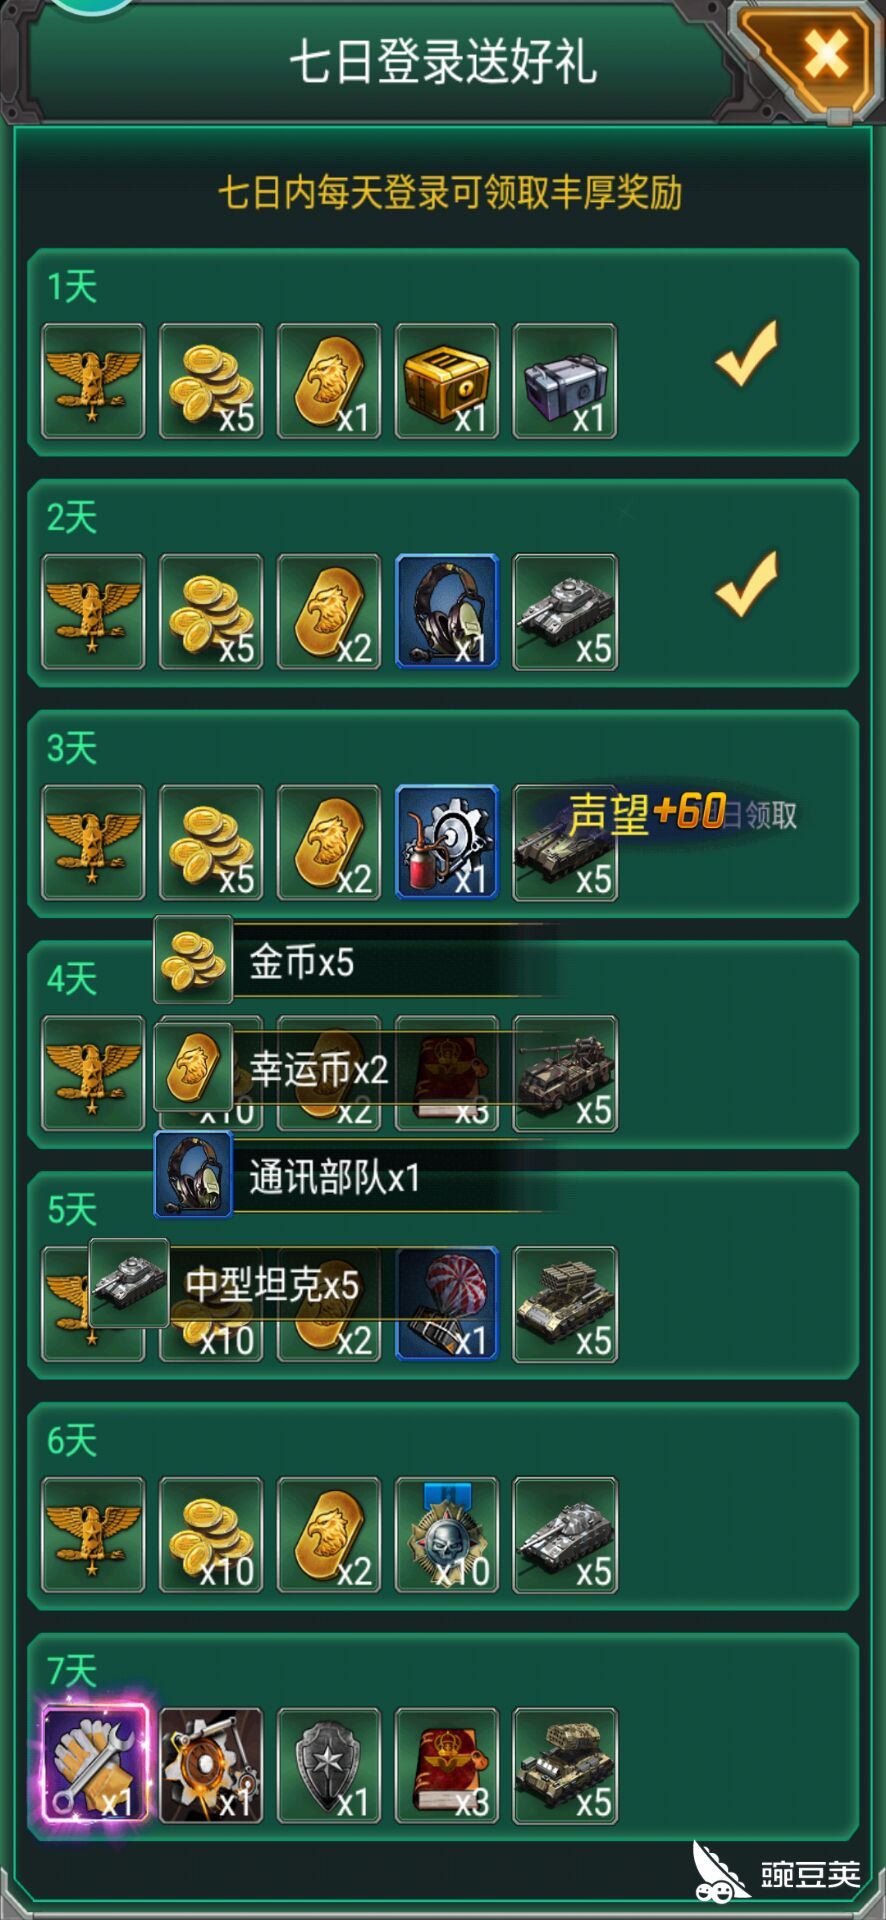Tap the Day 2 headset communication unit
Viewport: 886px width, 1920px height.
pyautogui.click(x=447, y=611)
